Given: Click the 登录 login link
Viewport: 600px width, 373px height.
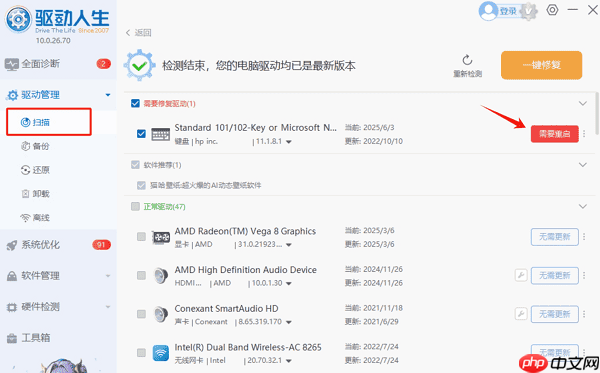Looking at the screenshot, I should click(509, 11).
